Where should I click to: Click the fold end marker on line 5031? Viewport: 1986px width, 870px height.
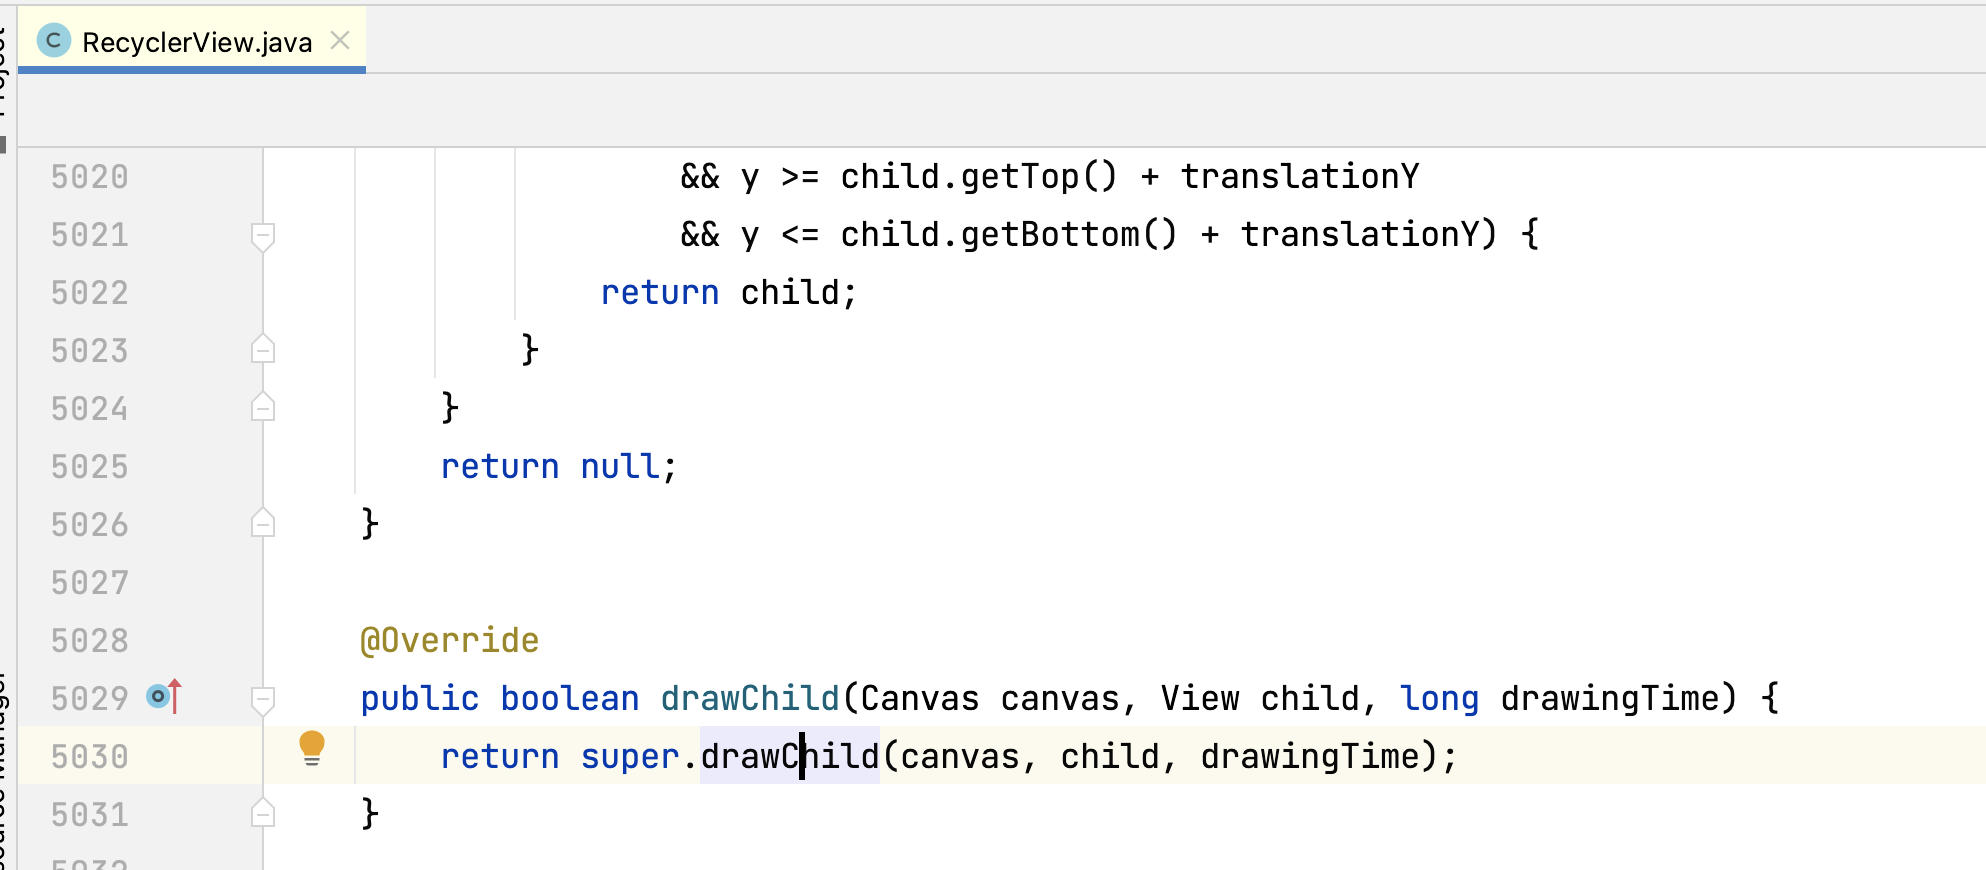tap(263, 814)
